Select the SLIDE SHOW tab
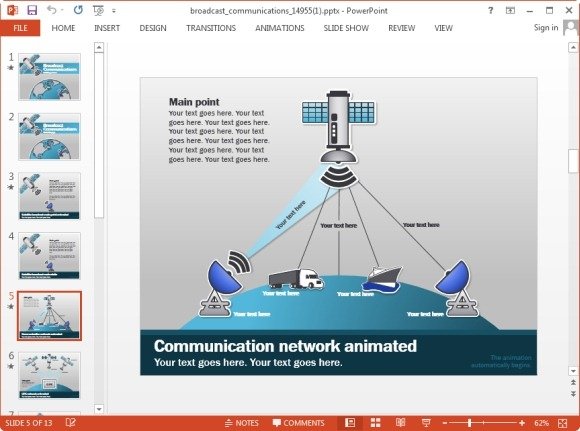580x431 pixels. [346, 28]
